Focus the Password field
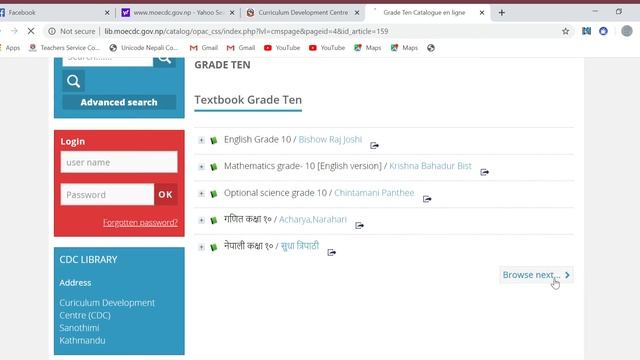Screen dimensions: 640x360 (x=107, y=194)
